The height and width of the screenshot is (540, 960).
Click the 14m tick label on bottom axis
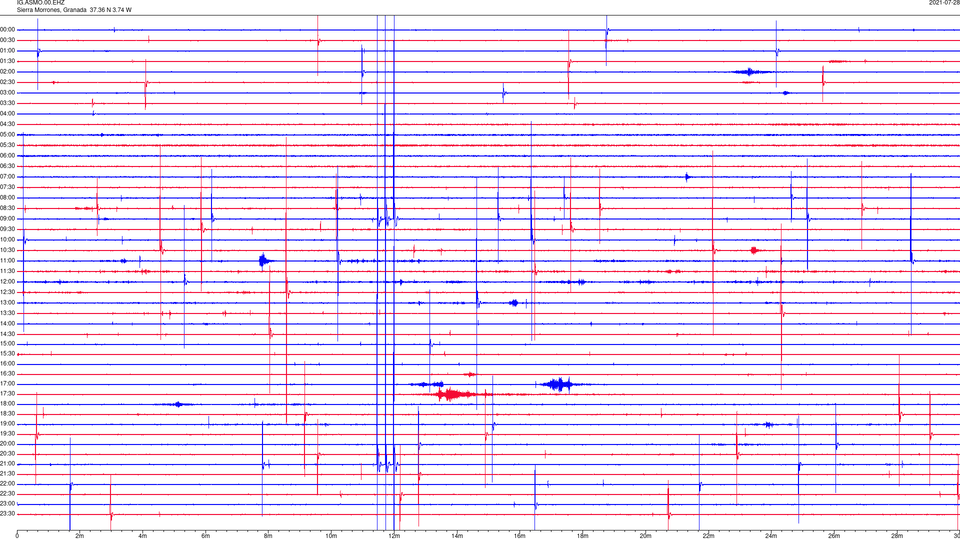click(x=457, y=536)
